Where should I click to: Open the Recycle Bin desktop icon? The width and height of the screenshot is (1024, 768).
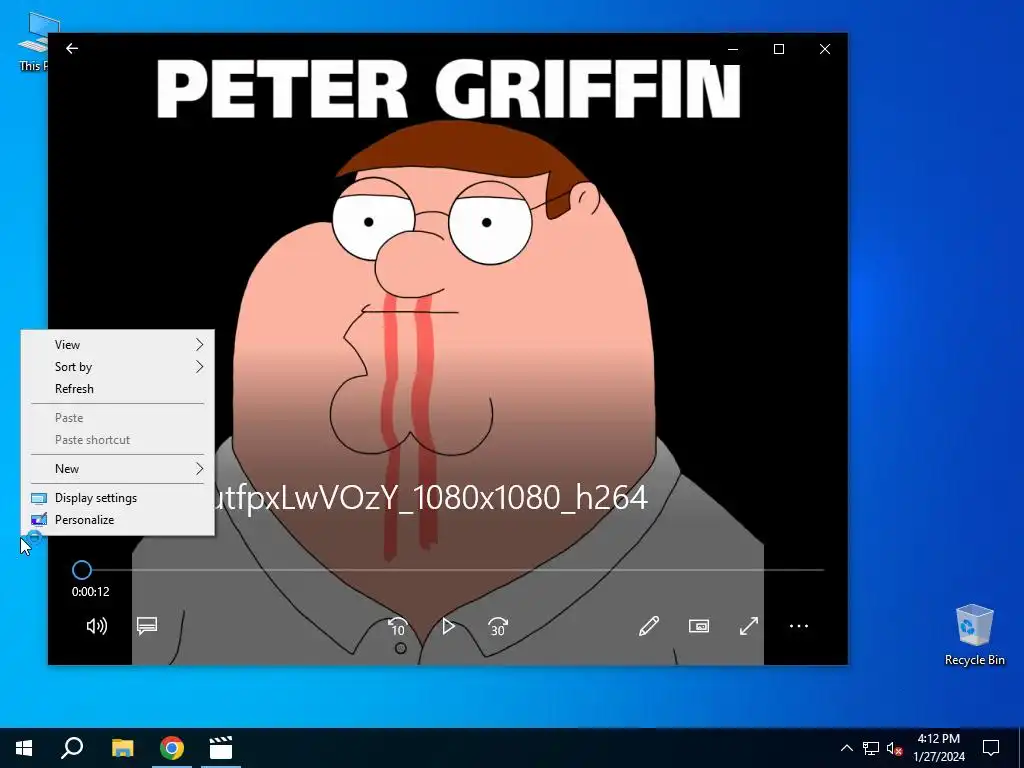coord(974,635)
